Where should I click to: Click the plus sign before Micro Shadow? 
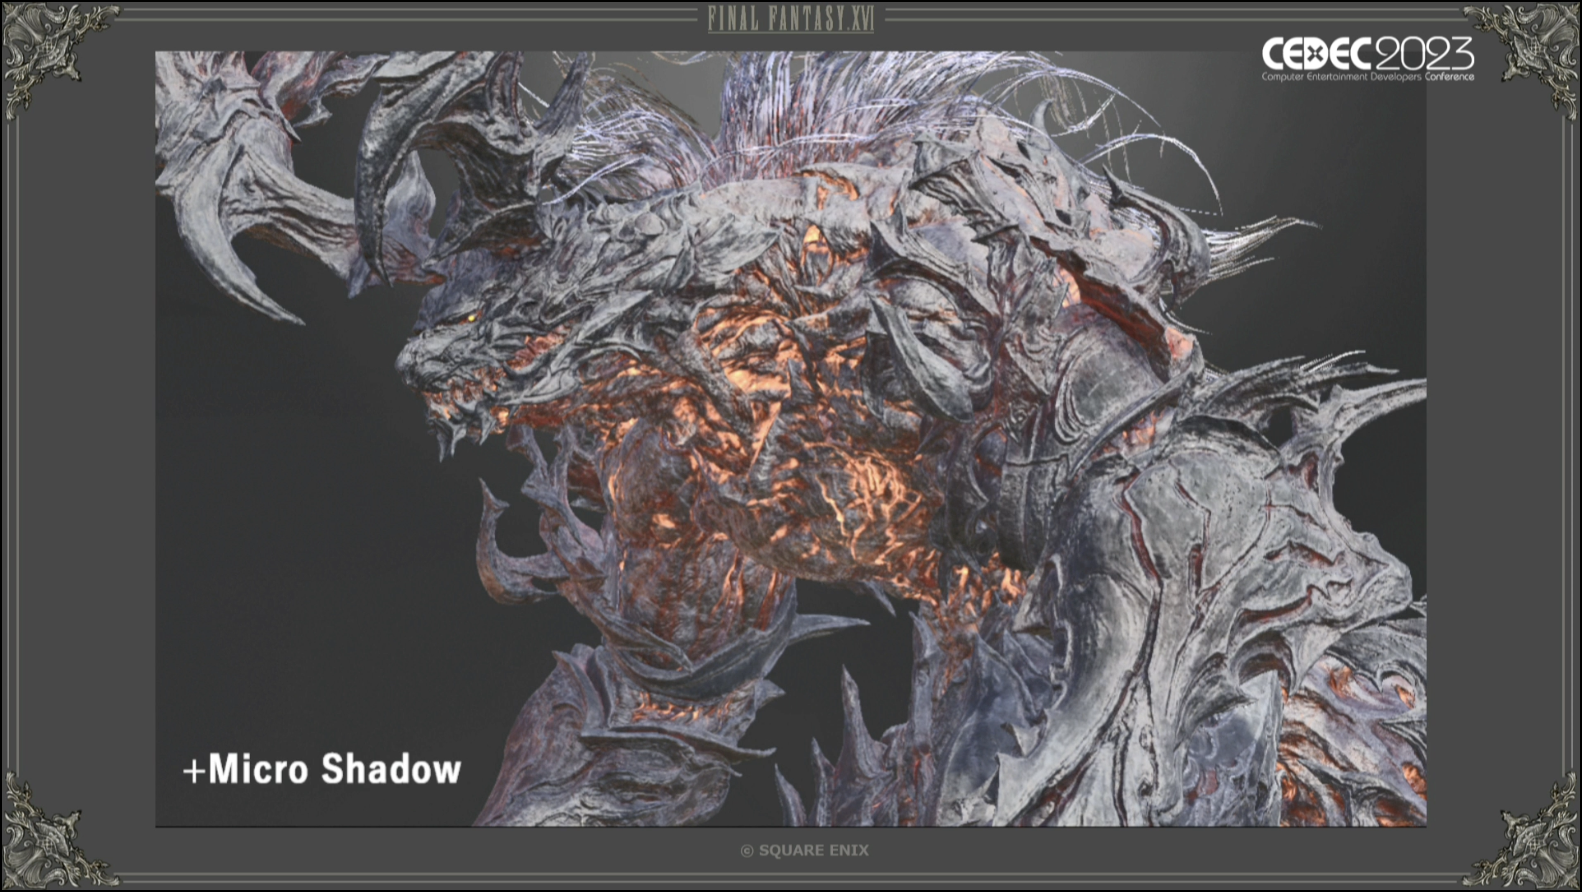193,770
